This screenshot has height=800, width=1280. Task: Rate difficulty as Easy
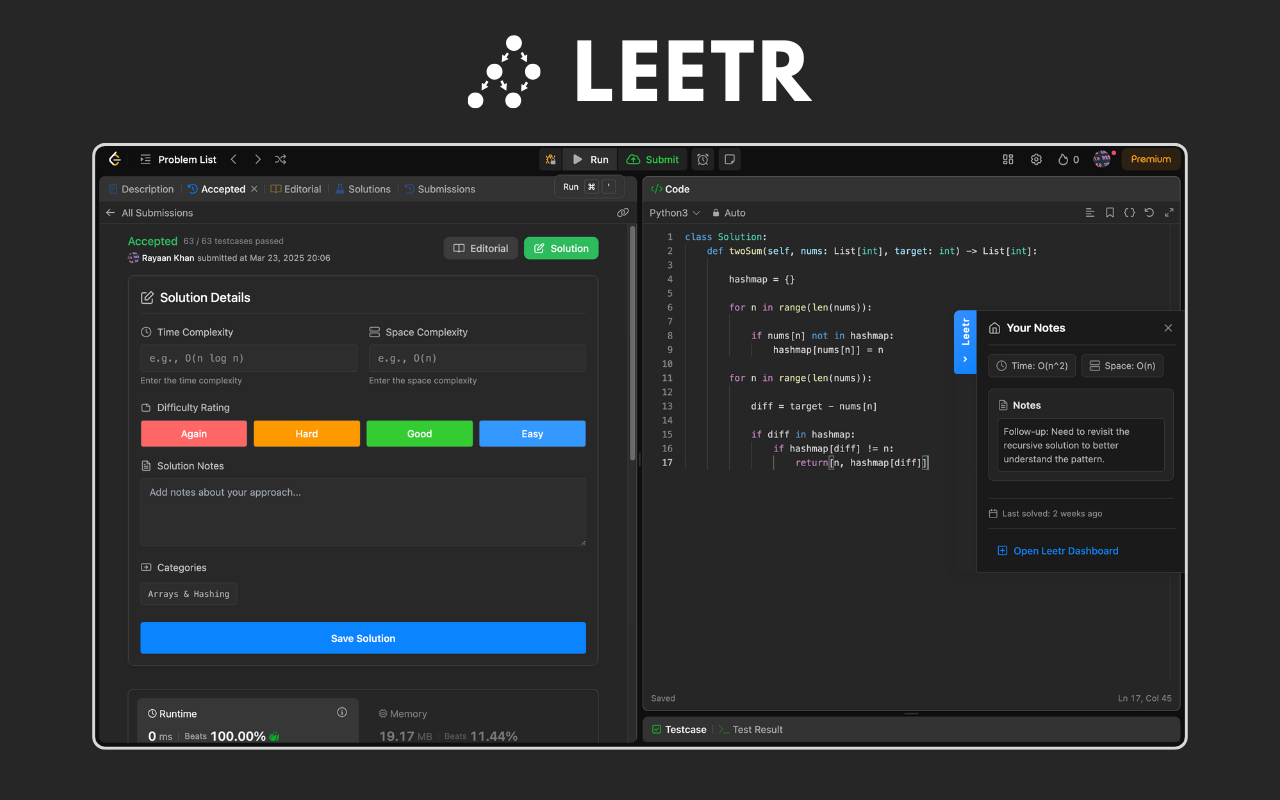532,433
